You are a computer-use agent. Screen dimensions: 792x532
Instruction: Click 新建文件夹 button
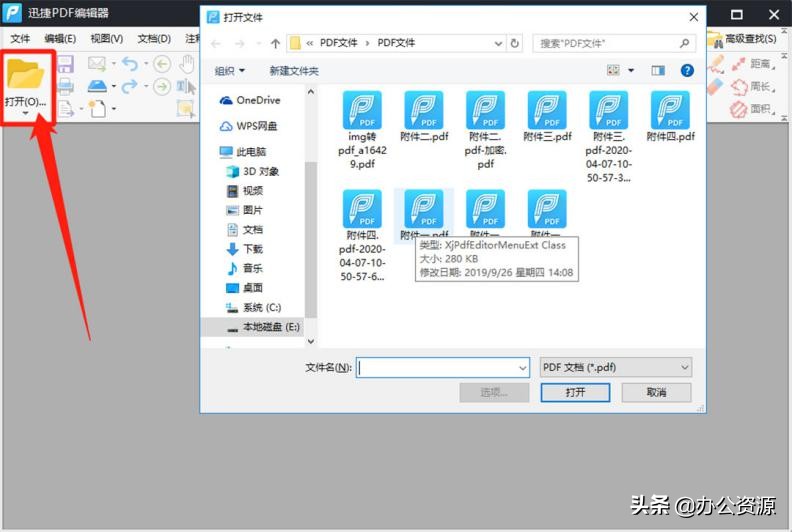(294, 71)
